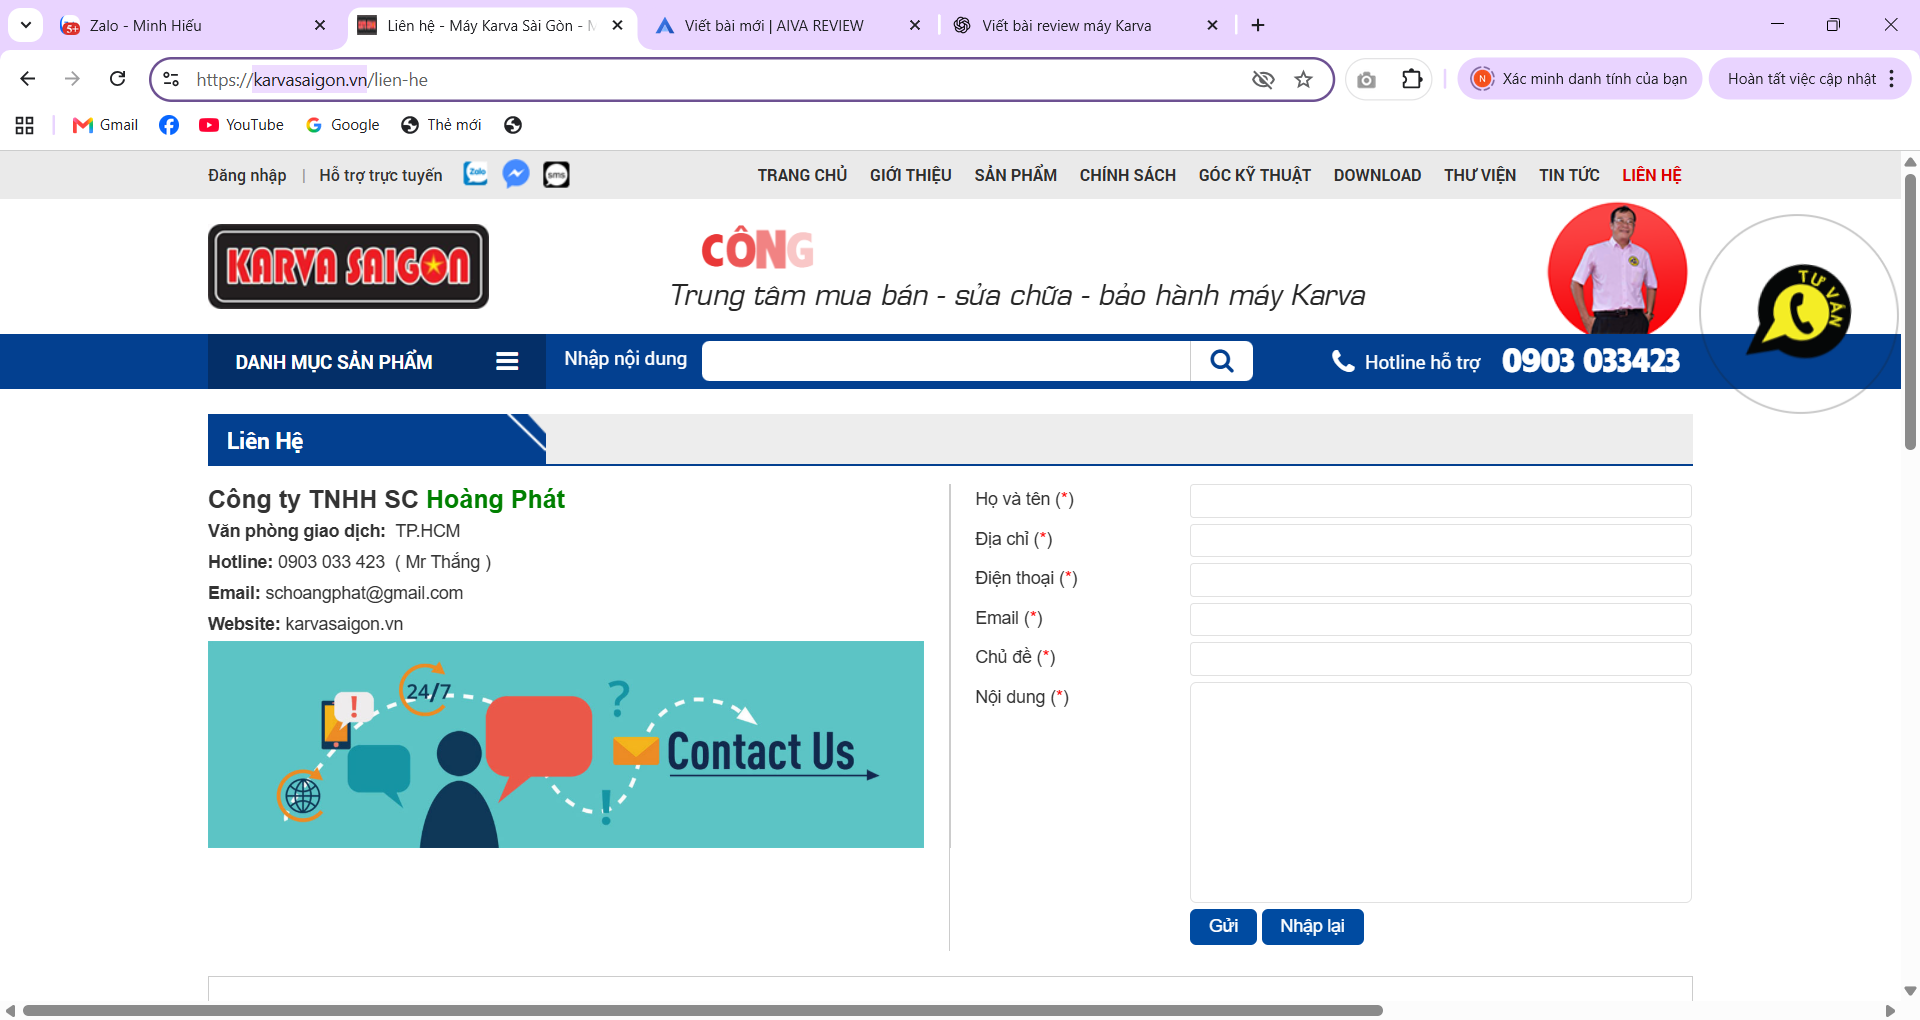The height and width of the screenshot is (1020, 1920).
Task: Expand the tab search dropdown arrow
Action: 26,25
